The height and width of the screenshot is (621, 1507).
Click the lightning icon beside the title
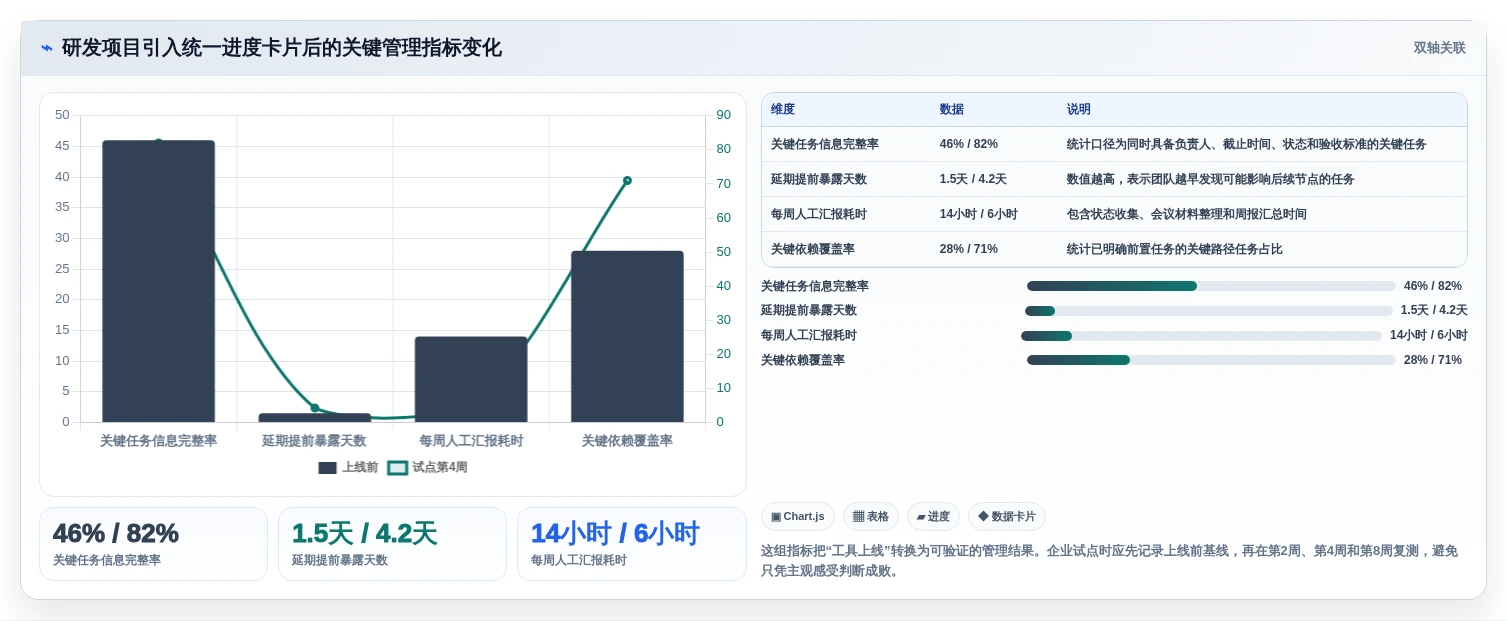coord(47,48)
